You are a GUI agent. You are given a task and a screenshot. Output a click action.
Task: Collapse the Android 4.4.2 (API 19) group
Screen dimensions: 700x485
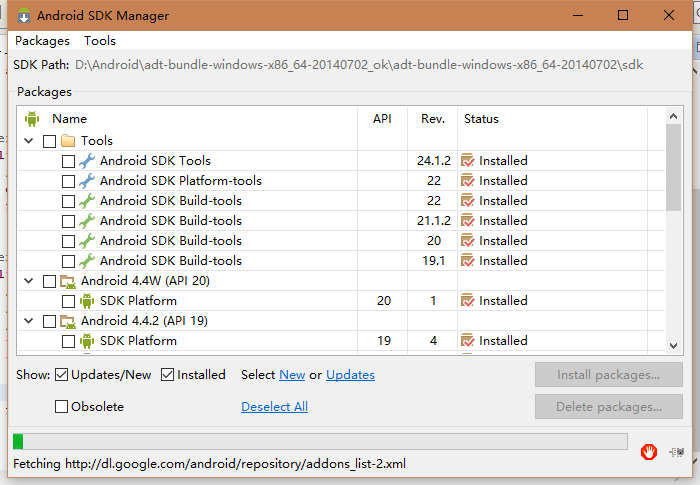[29, 321]
